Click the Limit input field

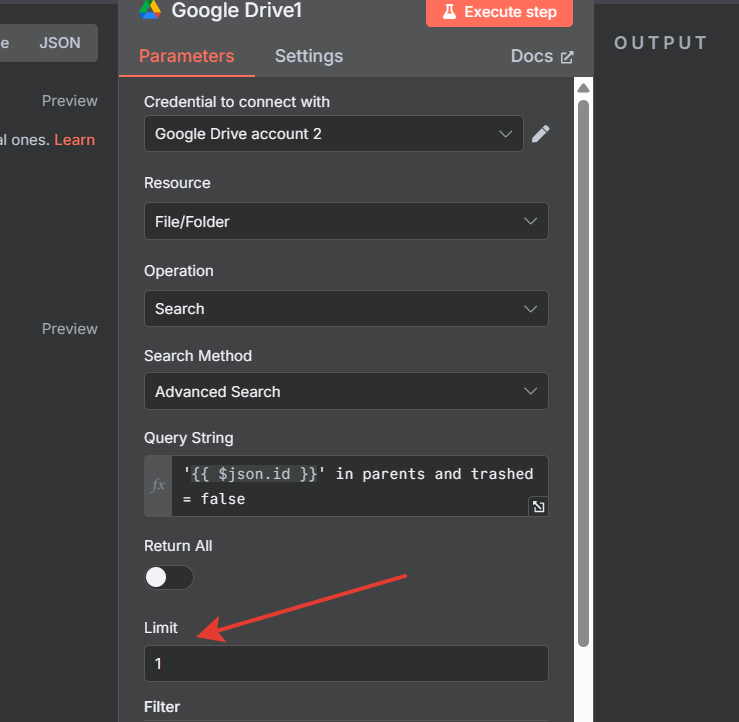coord(346,664)
